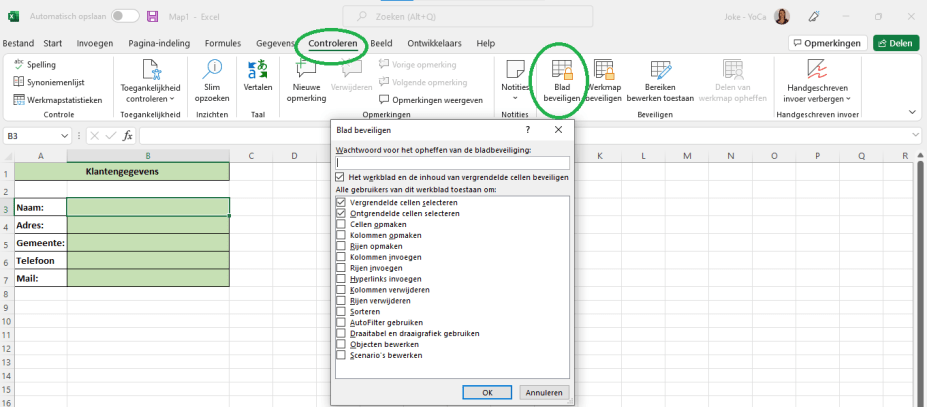Check Rijen opmaken option
This screenshot has height=407, width=927.
click(341, 246)
